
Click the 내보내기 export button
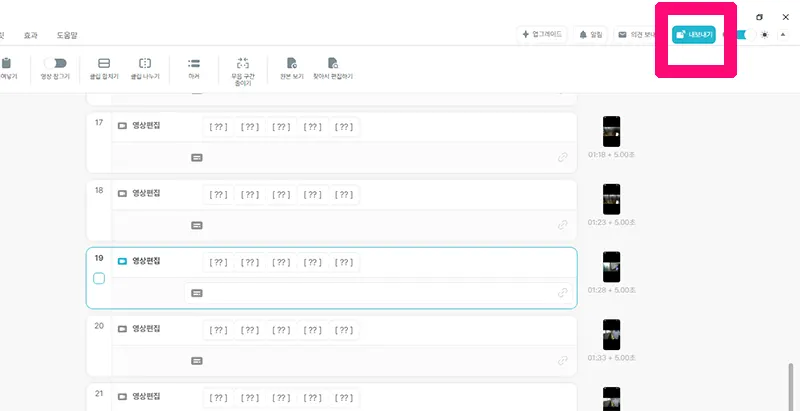click(693, 35)
